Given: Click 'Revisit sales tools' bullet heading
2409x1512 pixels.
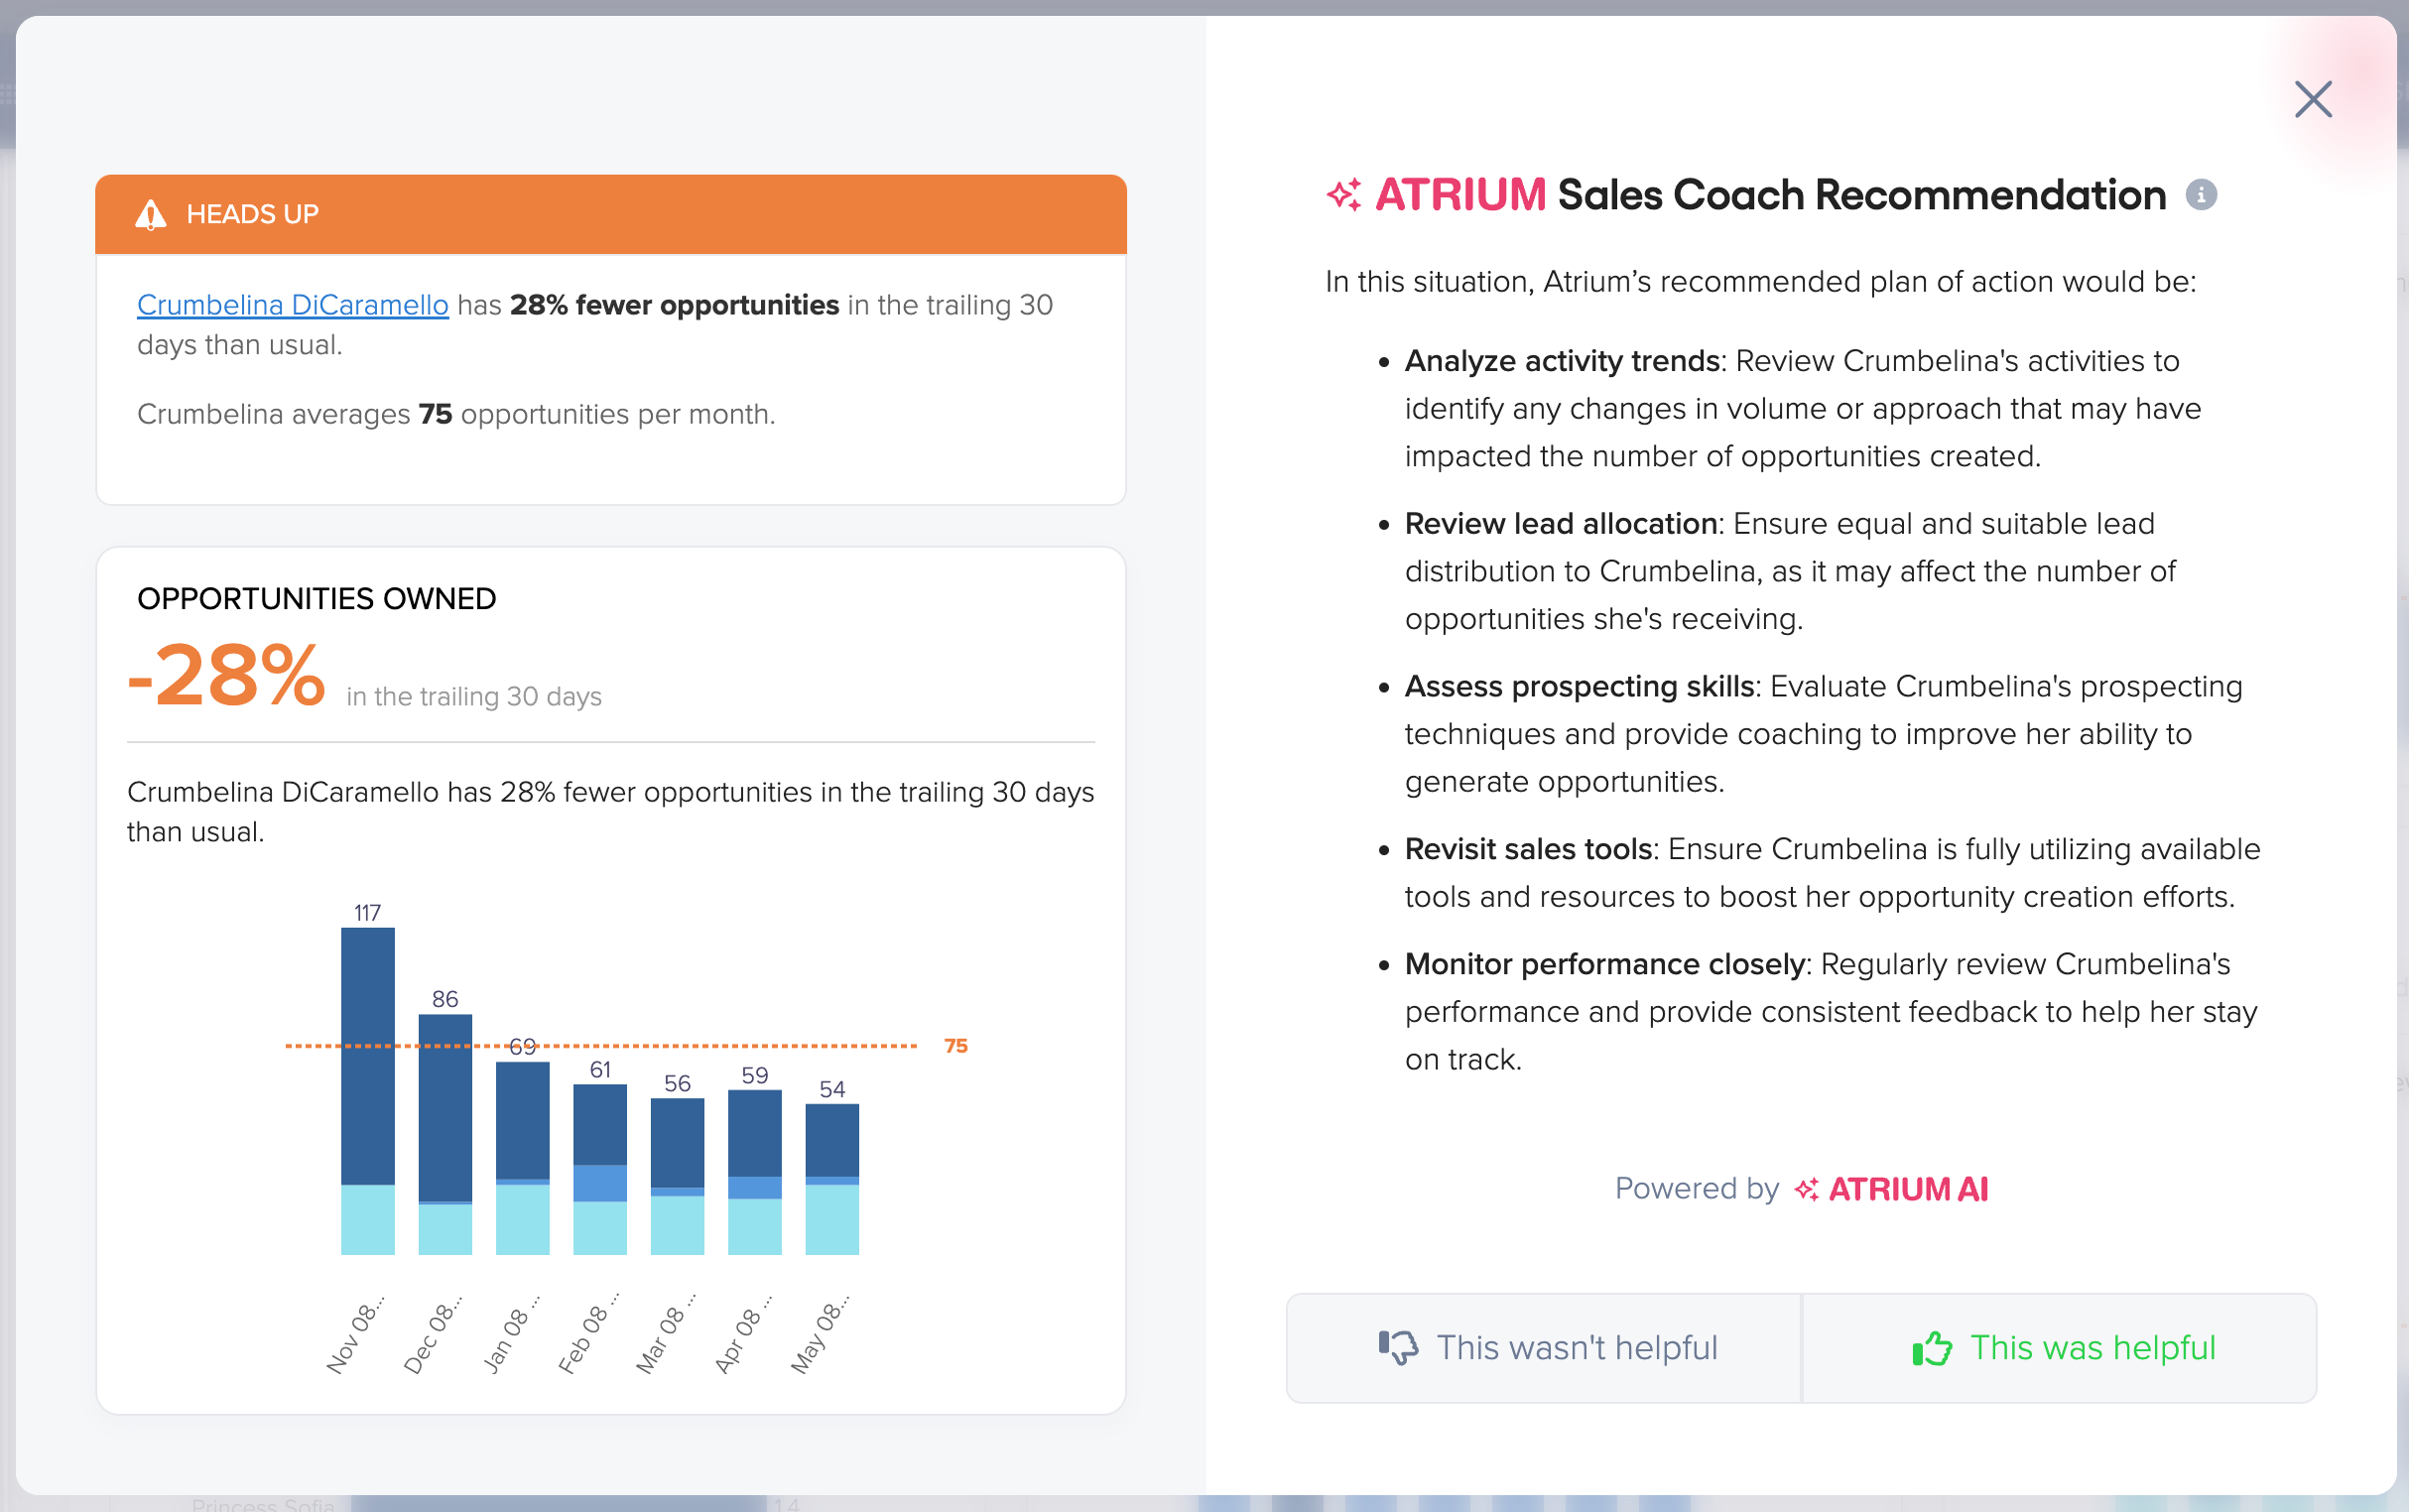Looking at the screenshot, I should point(1528,850).
